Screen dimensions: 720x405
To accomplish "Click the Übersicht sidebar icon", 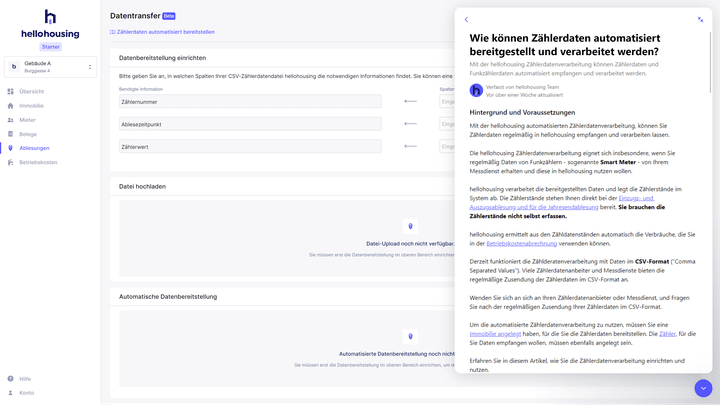I will pyautogui.click(x=11, y=91).
